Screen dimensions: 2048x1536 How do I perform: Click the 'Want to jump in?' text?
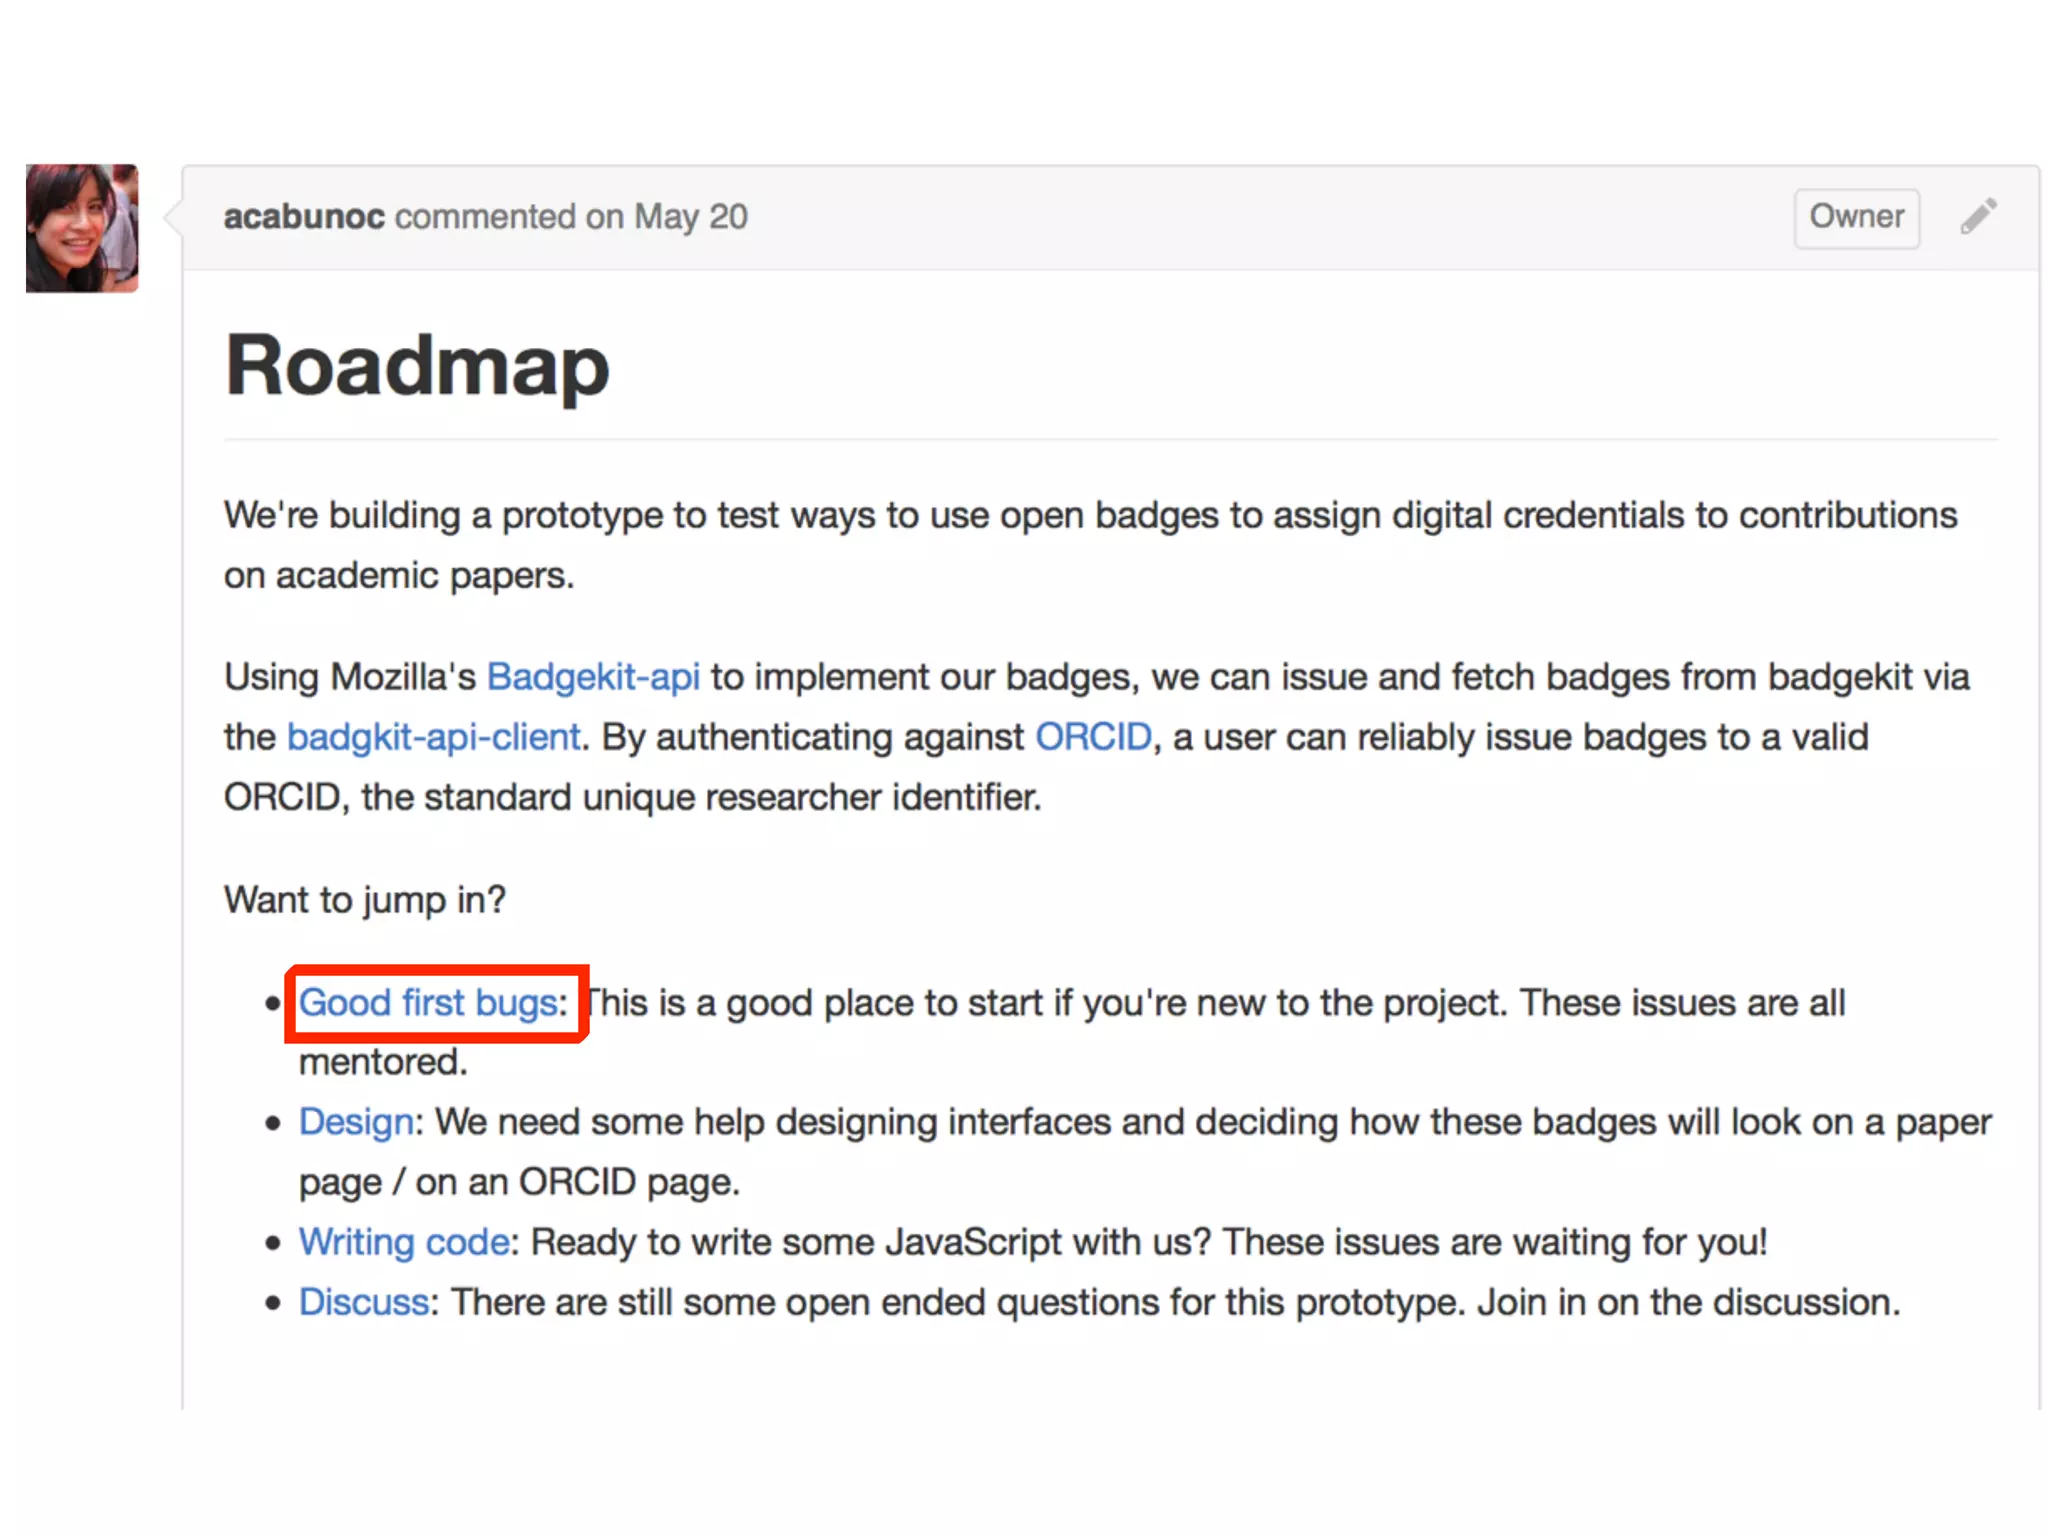pyautogui.click(x=365, y=899)
